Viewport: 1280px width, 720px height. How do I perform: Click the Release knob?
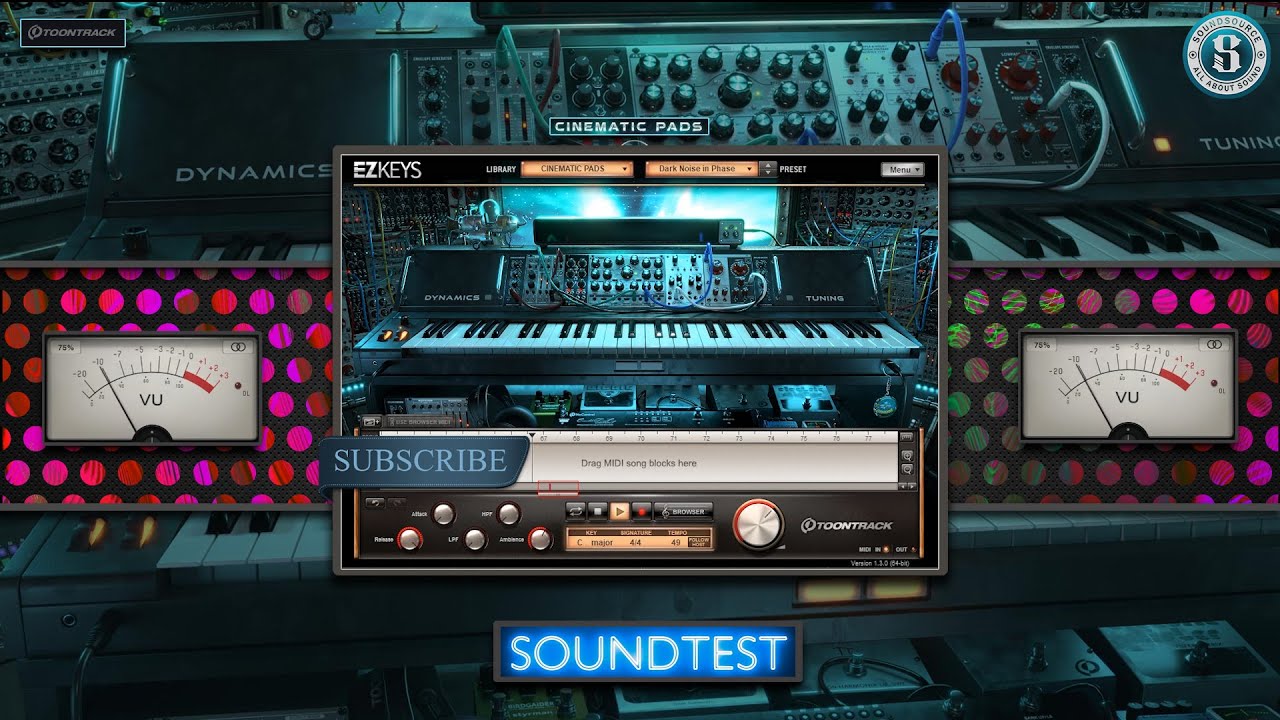pos(409,538)
